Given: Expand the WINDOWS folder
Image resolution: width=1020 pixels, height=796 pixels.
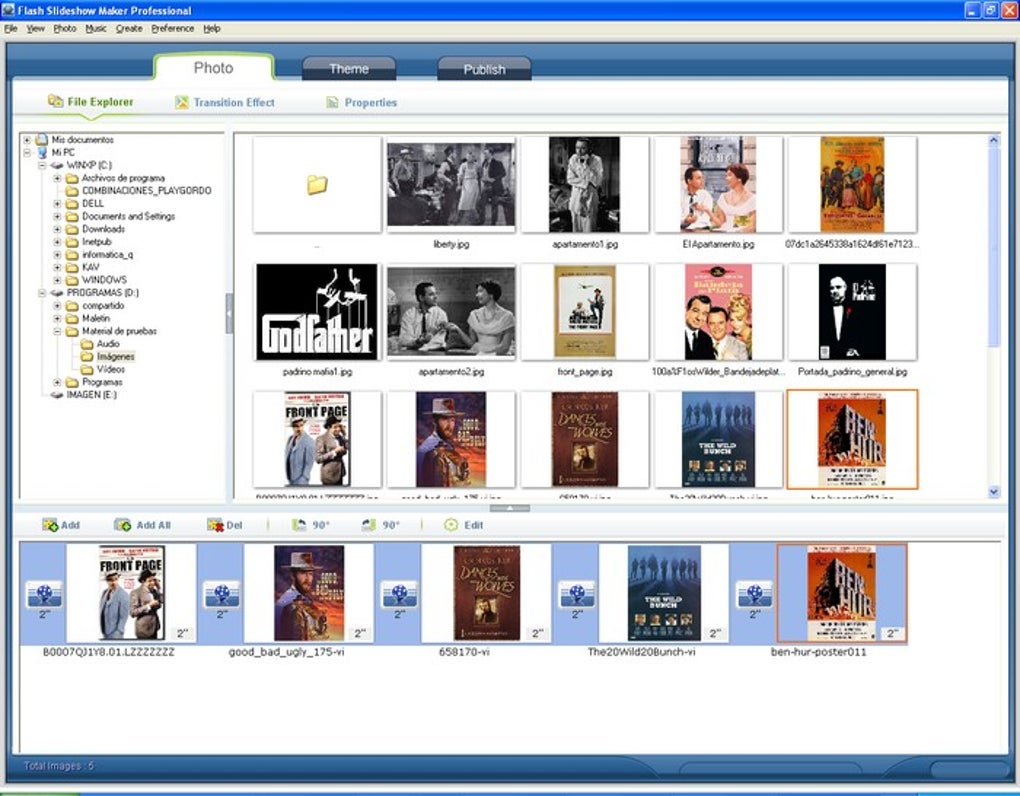Looking at the screenshot, I should (x=57, y=280).
